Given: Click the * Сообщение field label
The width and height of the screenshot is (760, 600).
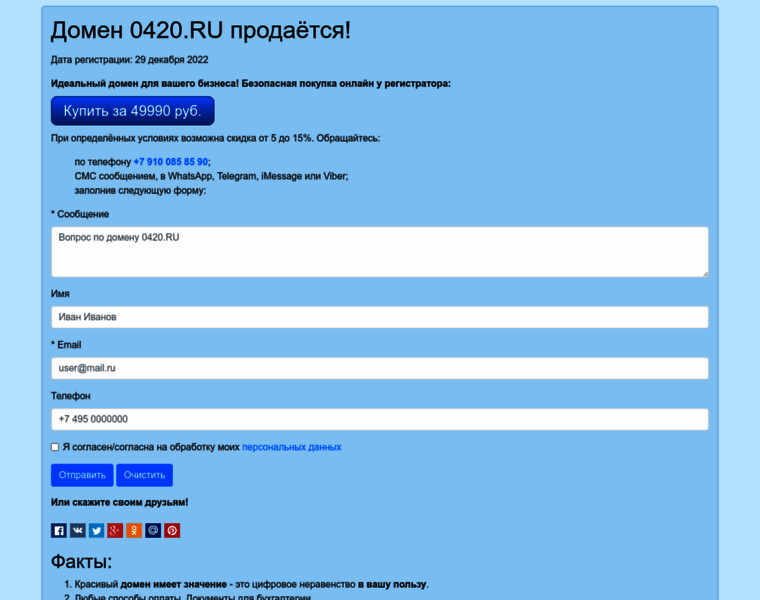Looking at the screenshot, I should click(x=80, y=214).
